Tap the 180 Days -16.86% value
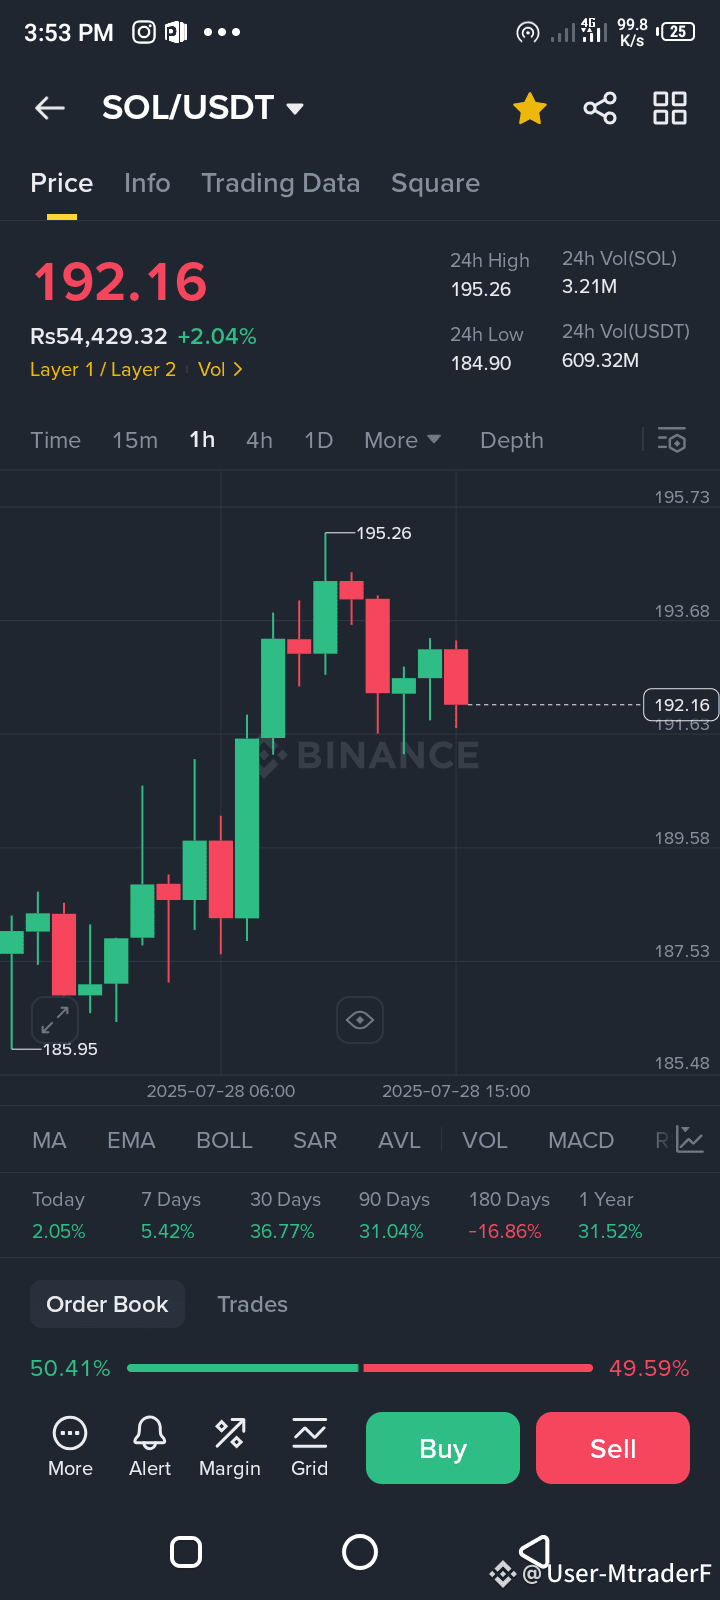This screenshot has height=1600, width=720. coord(505,1231)
